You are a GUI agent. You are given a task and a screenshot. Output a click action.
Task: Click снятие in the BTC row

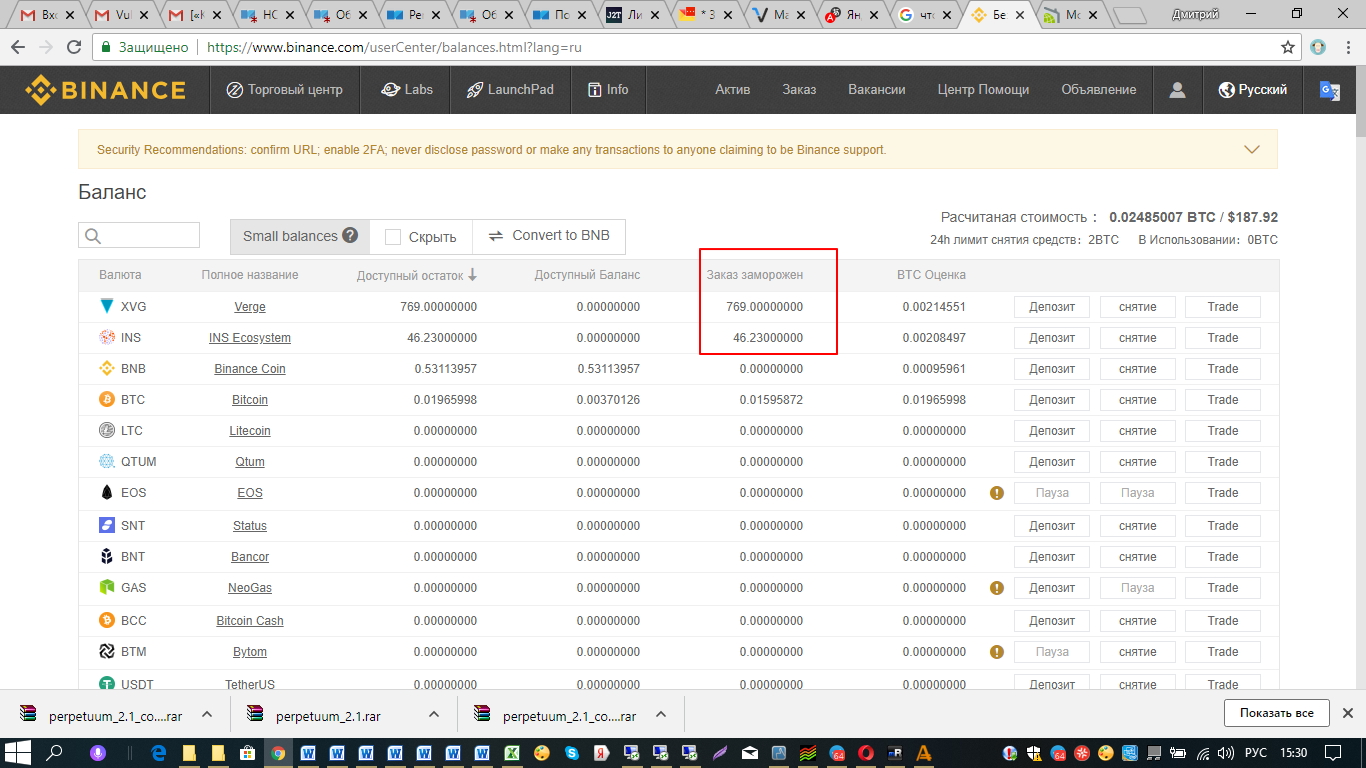(1138, 400)
